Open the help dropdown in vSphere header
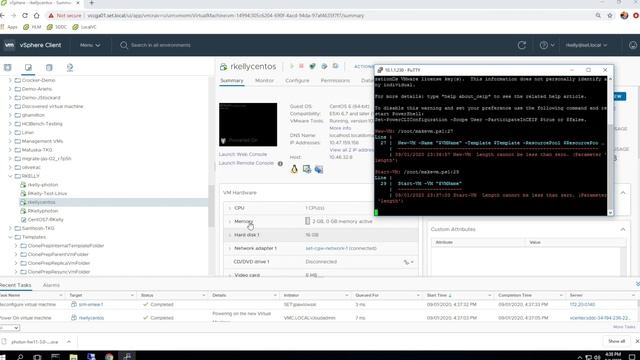The width and height of the screenshot is (640, 360). 547,45
